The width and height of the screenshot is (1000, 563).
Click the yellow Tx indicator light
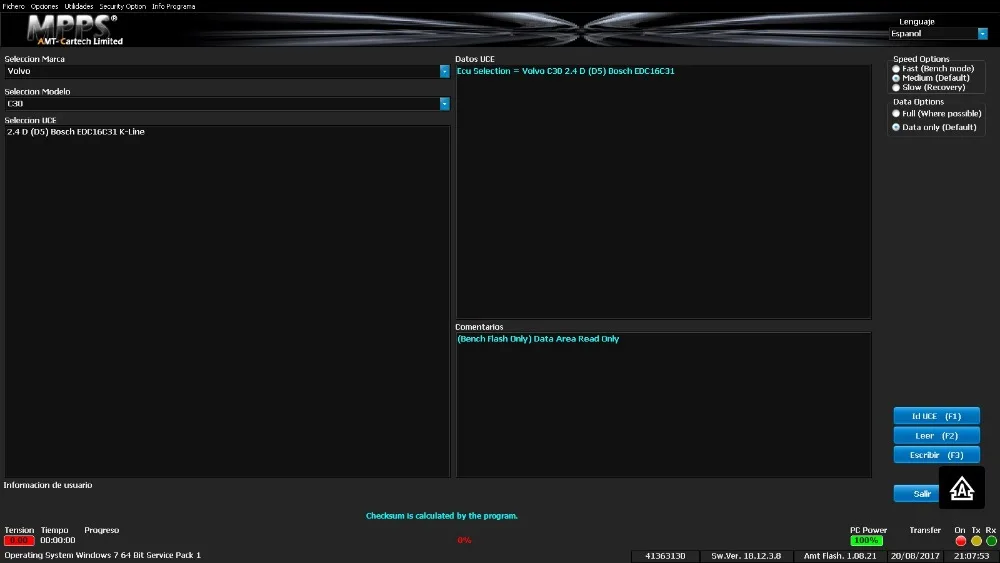coord(976,541)
